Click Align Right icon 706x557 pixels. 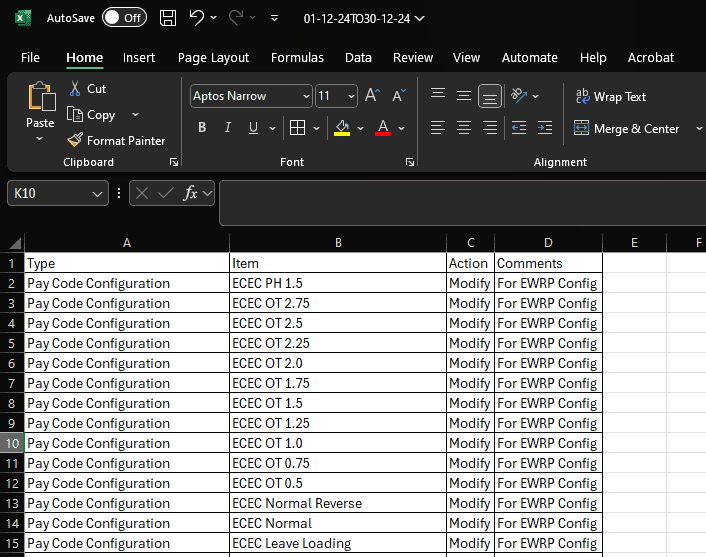click(490, 128)
